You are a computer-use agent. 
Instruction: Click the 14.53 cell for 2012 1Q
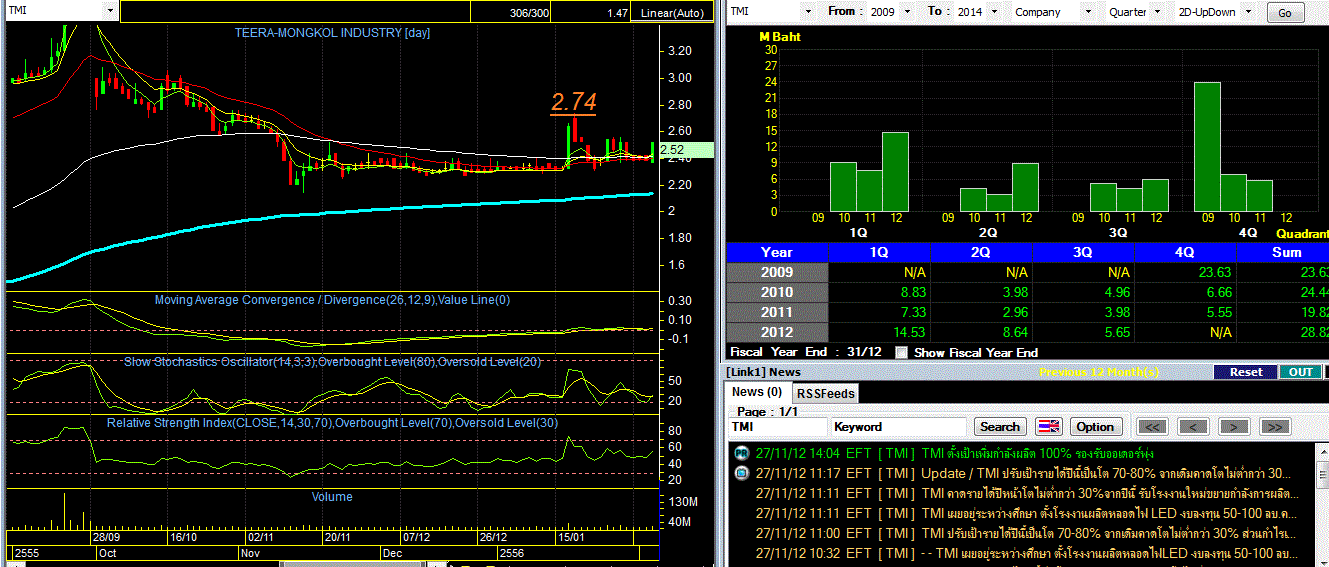[879, 332]
